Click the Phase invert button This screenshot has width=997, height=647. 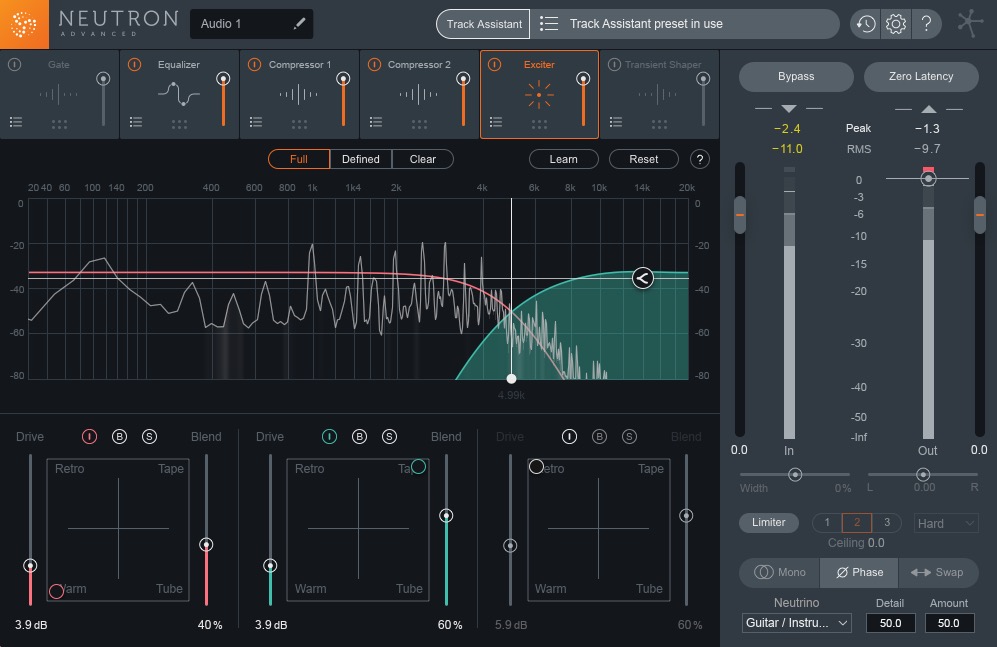point(859,572)
